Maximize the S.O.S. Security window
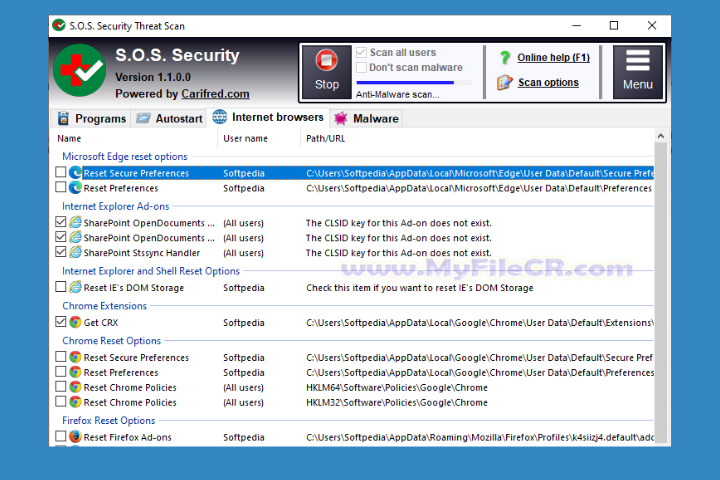Image resolution: width=720 pixels, height=480 pixels. pos(614,26)
